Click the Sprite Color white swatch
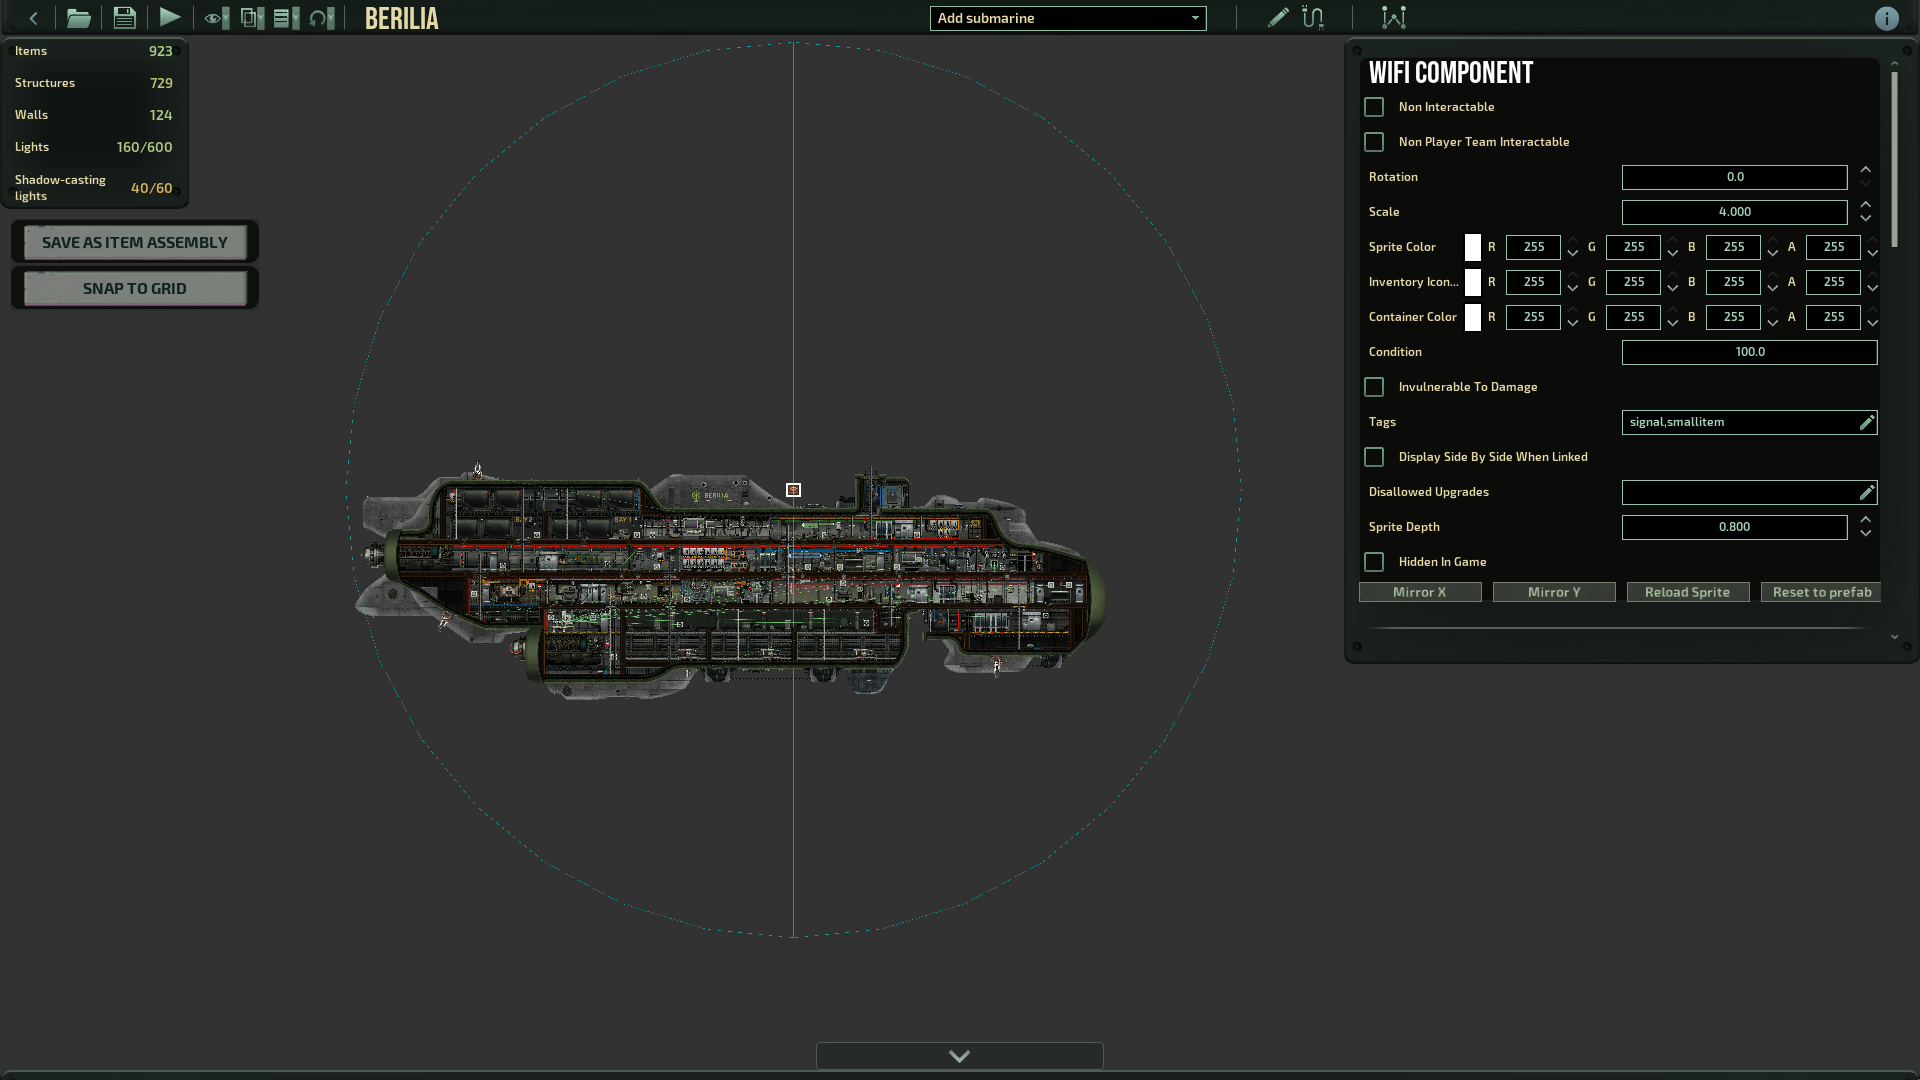1920x1080 pixels. coord(1472,247)
